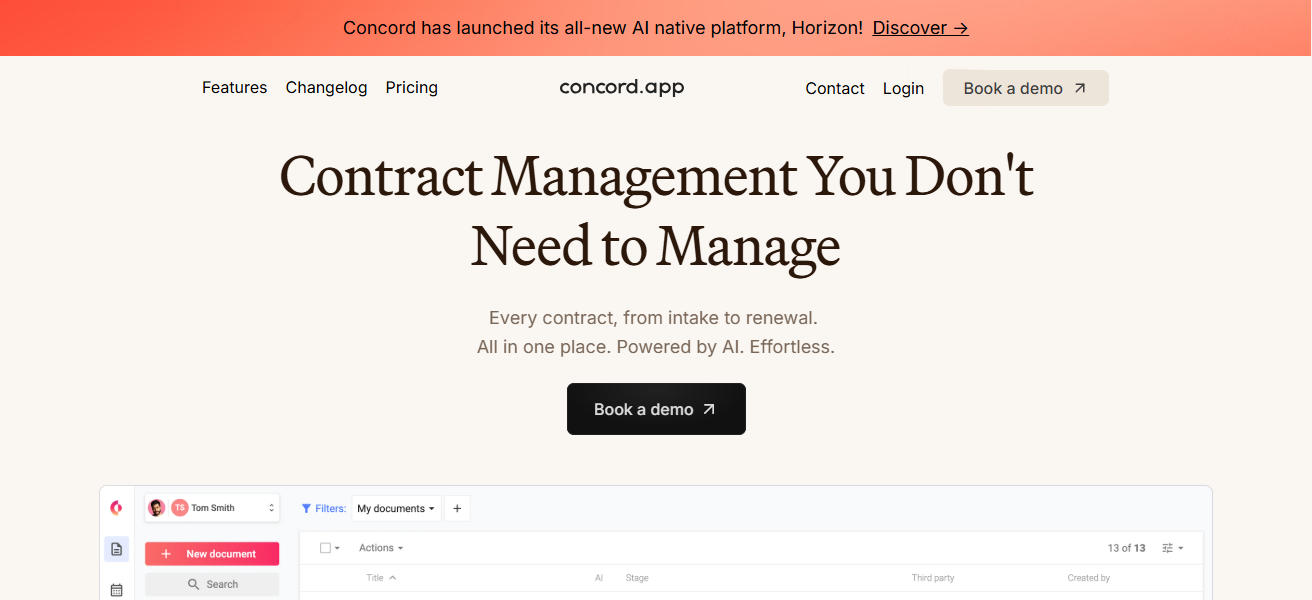Expand the column settings dropdown arrow

click(x=1181, y=548)
